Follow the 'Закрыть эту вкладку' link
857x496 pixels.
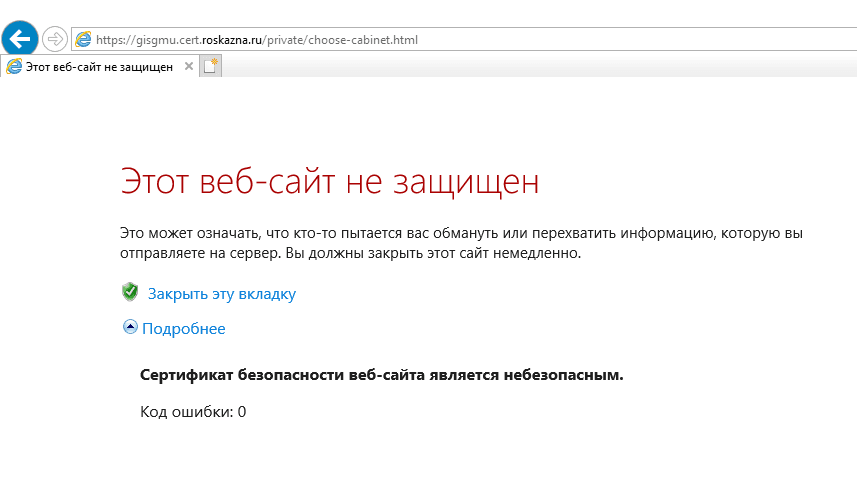tap(222, 294)
